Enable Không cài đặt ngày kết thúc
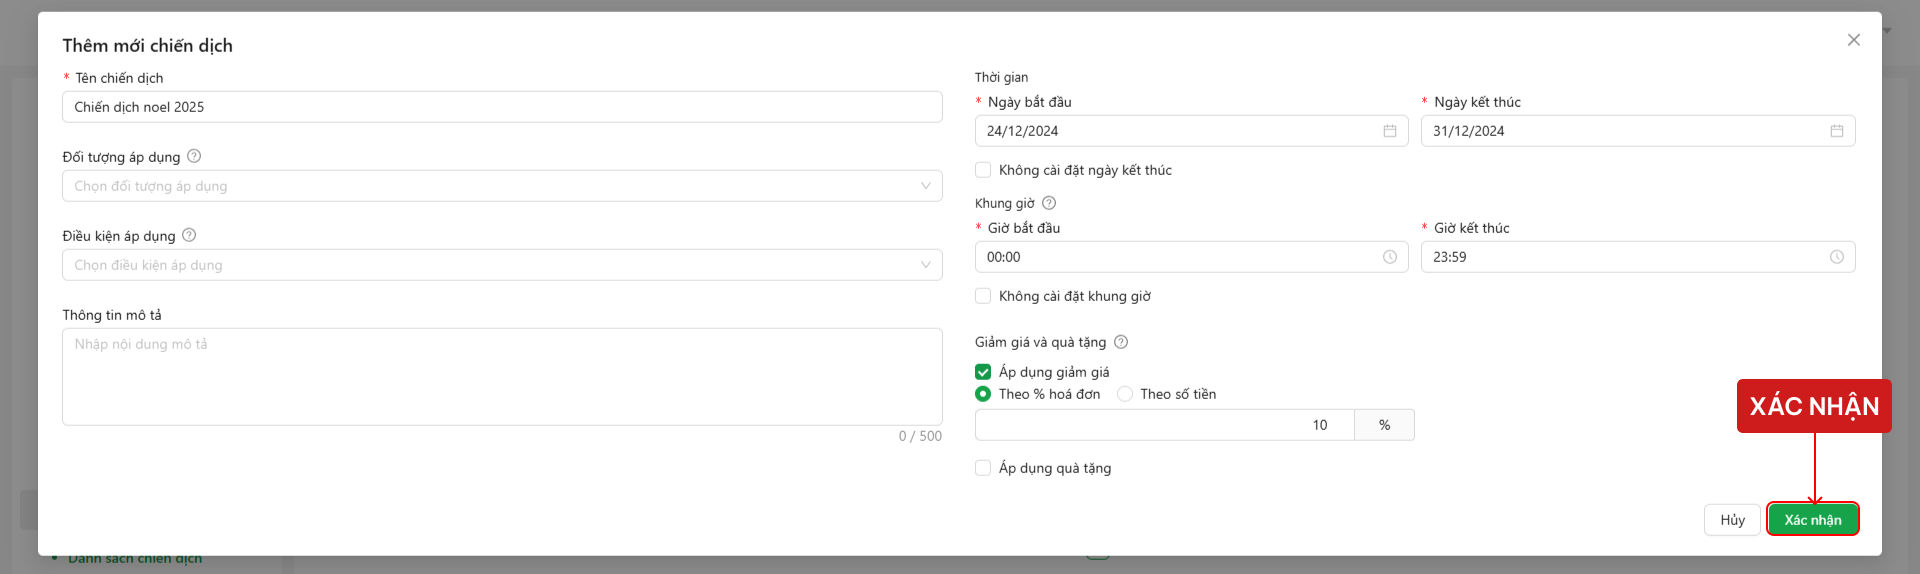Viewport: 1920px width, 574px height. [x=983, y=170]
